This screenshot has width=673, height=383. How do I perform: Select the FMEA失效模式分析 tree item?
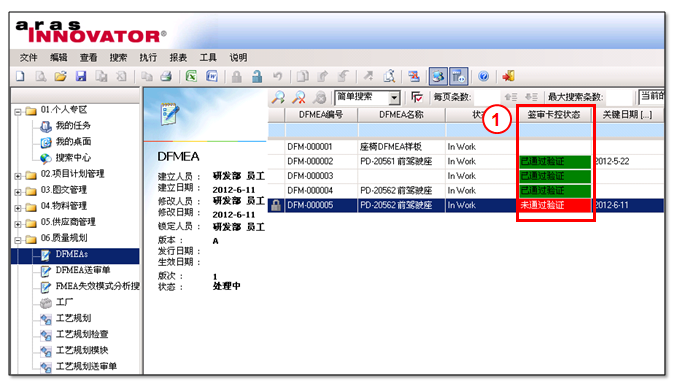[x=97, y=286]
